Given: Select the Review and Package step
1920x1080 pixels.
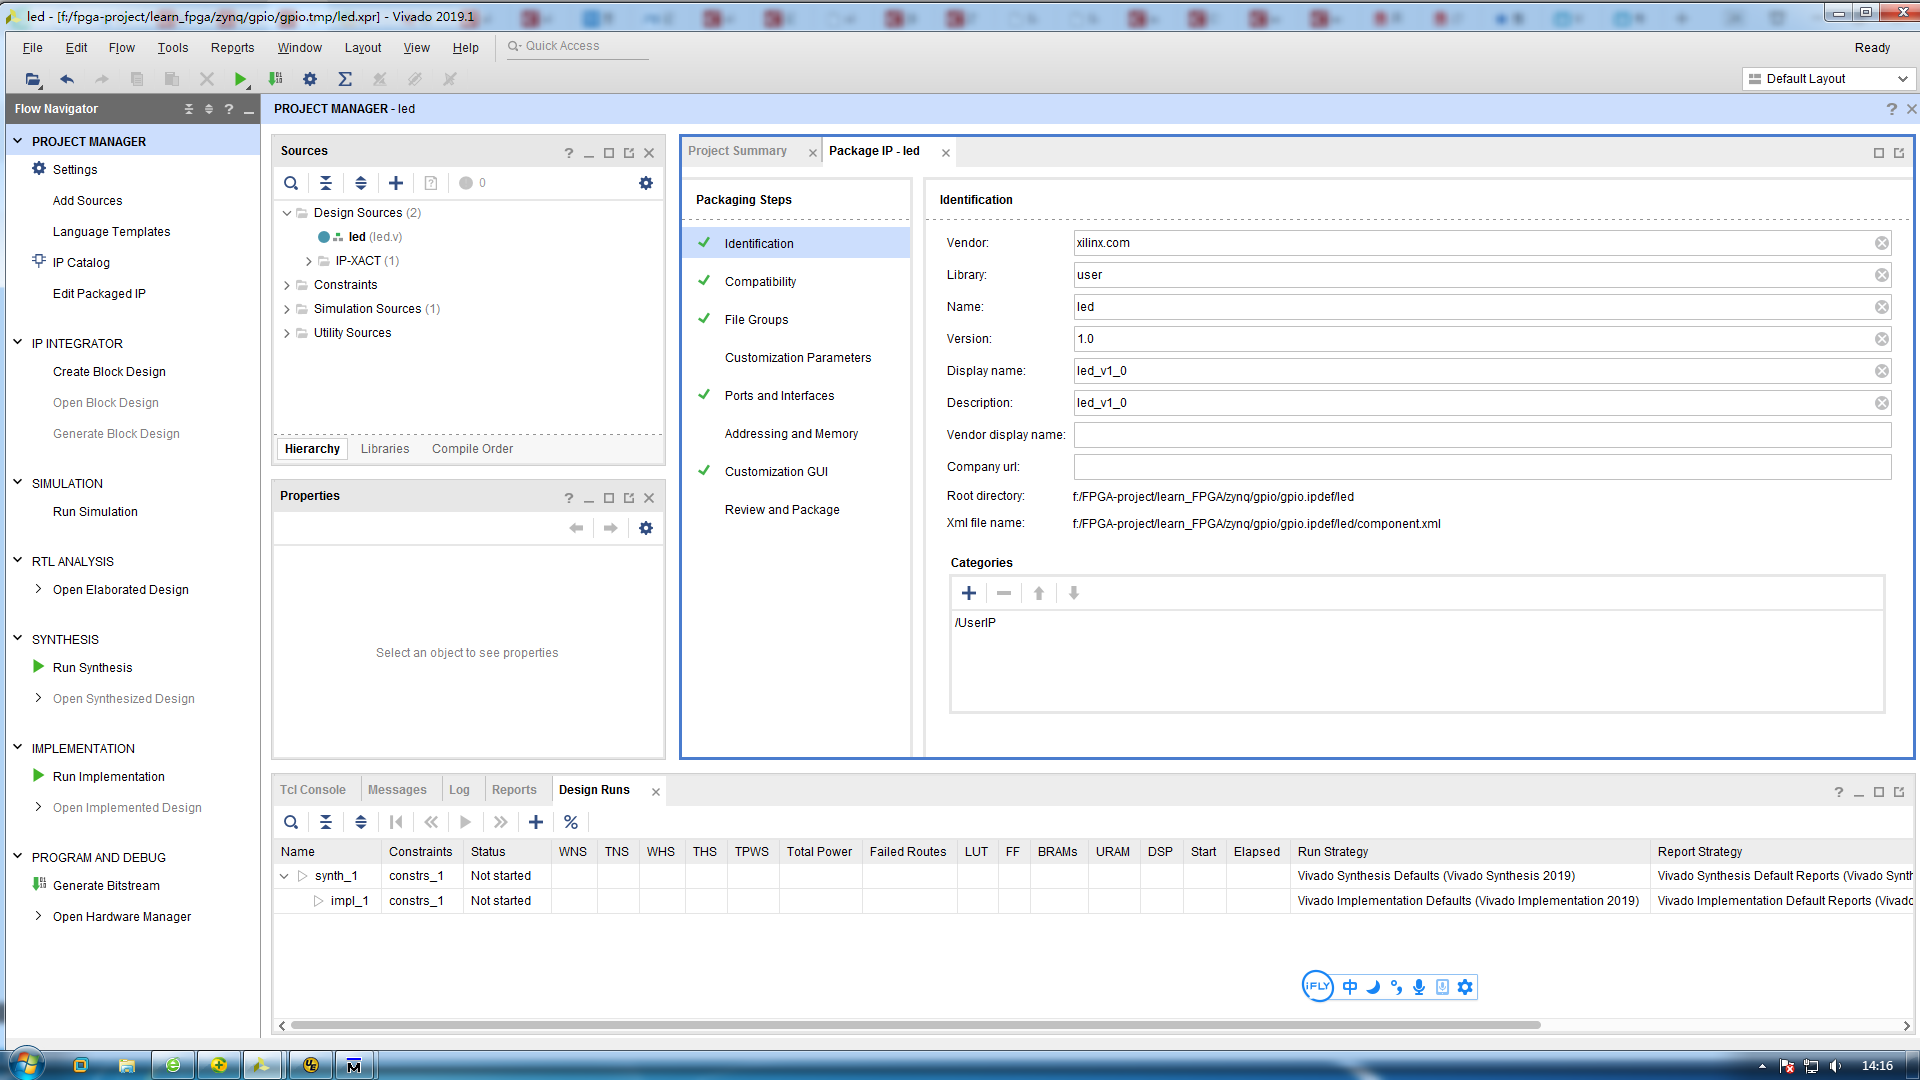Looking at the screenshot, I should tap(782, 510).
